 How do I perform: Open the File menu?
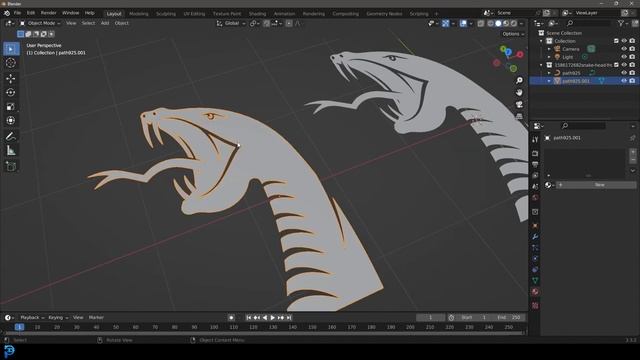[x=17, y=13]
